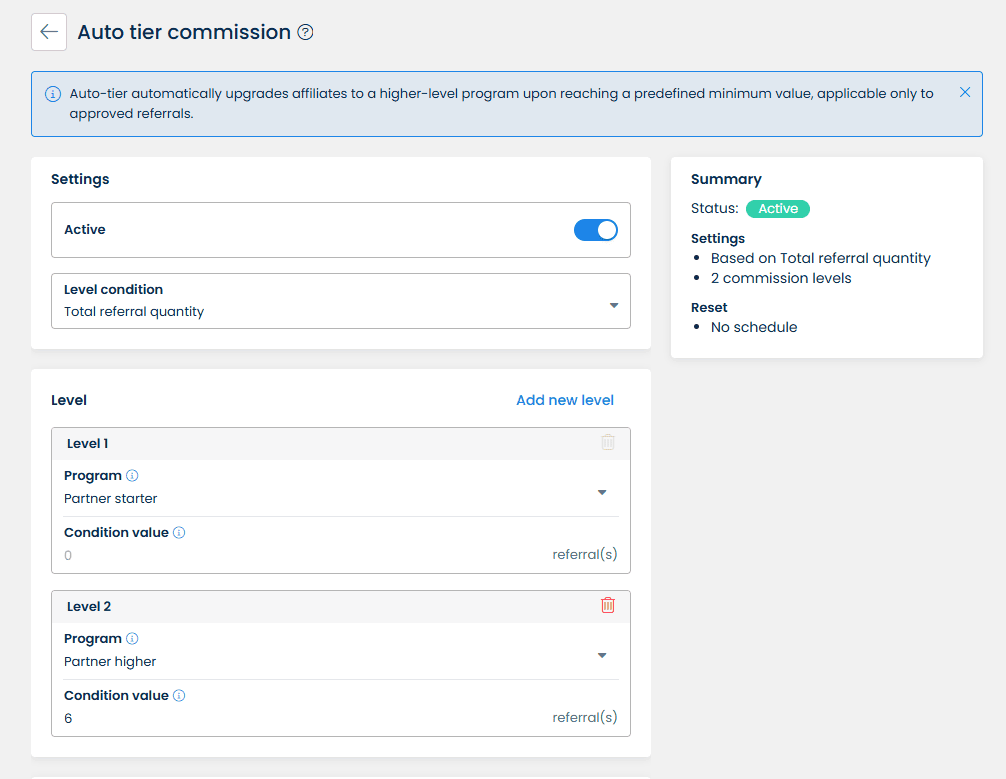Show Condition value info tooltip in Level 1
The image size is (1006, 779).
click(179, 533)
